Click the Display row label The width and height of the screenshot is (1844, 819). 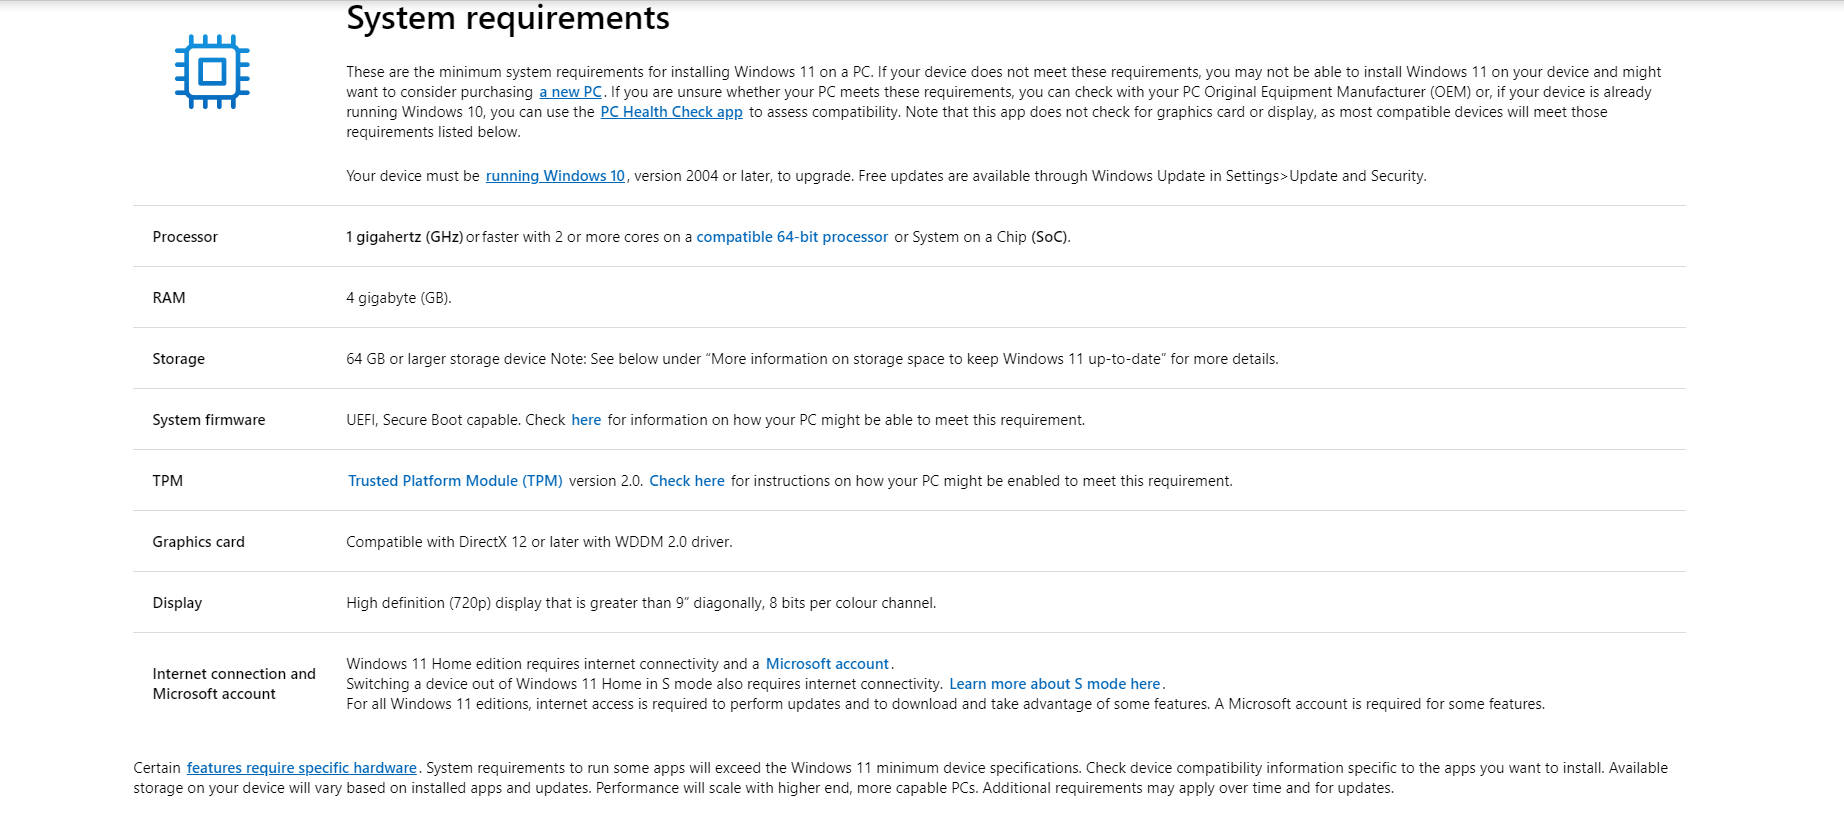click(x=177, y=603)
